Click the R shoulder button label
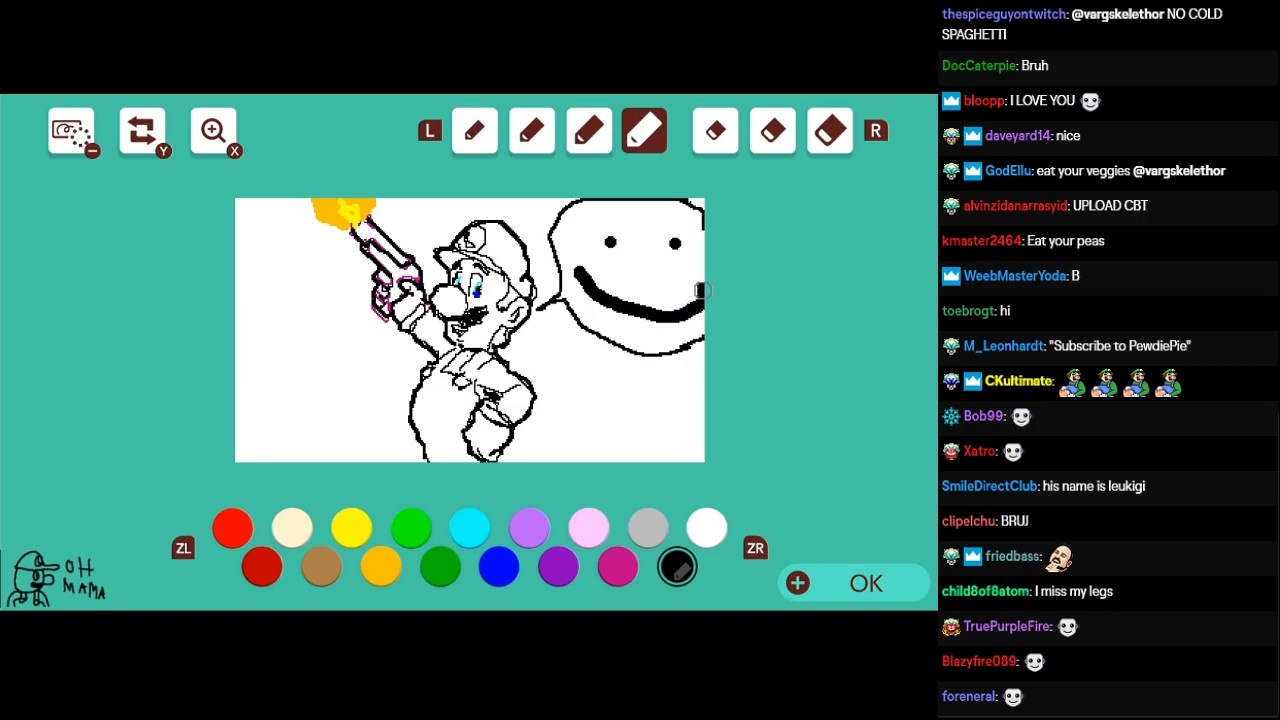The height and width of the screenshot is (720, 1280). point(876,131)
